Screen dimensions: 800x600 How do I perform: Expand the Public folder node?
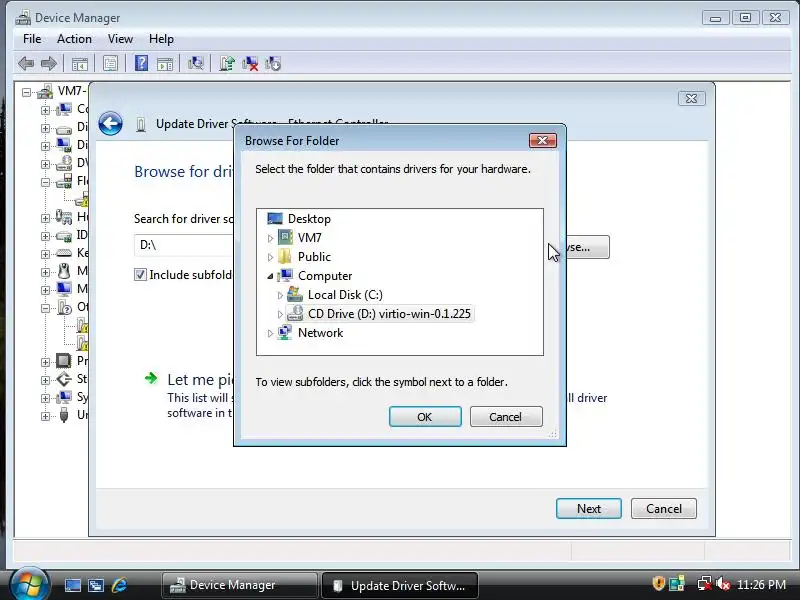[270, 257]
